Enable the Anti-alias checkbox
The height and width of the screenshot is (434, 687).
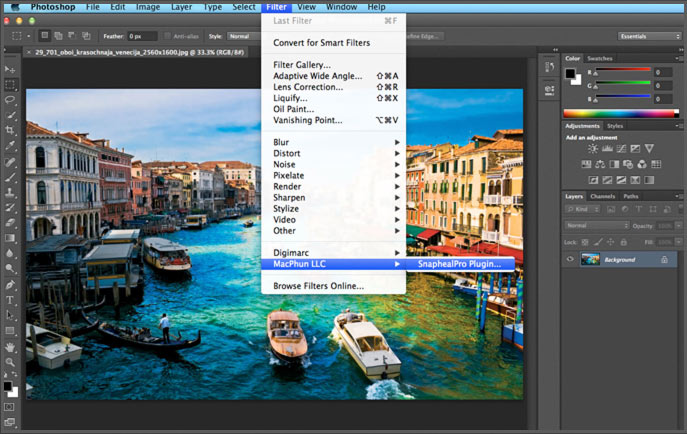coord(168,36)
